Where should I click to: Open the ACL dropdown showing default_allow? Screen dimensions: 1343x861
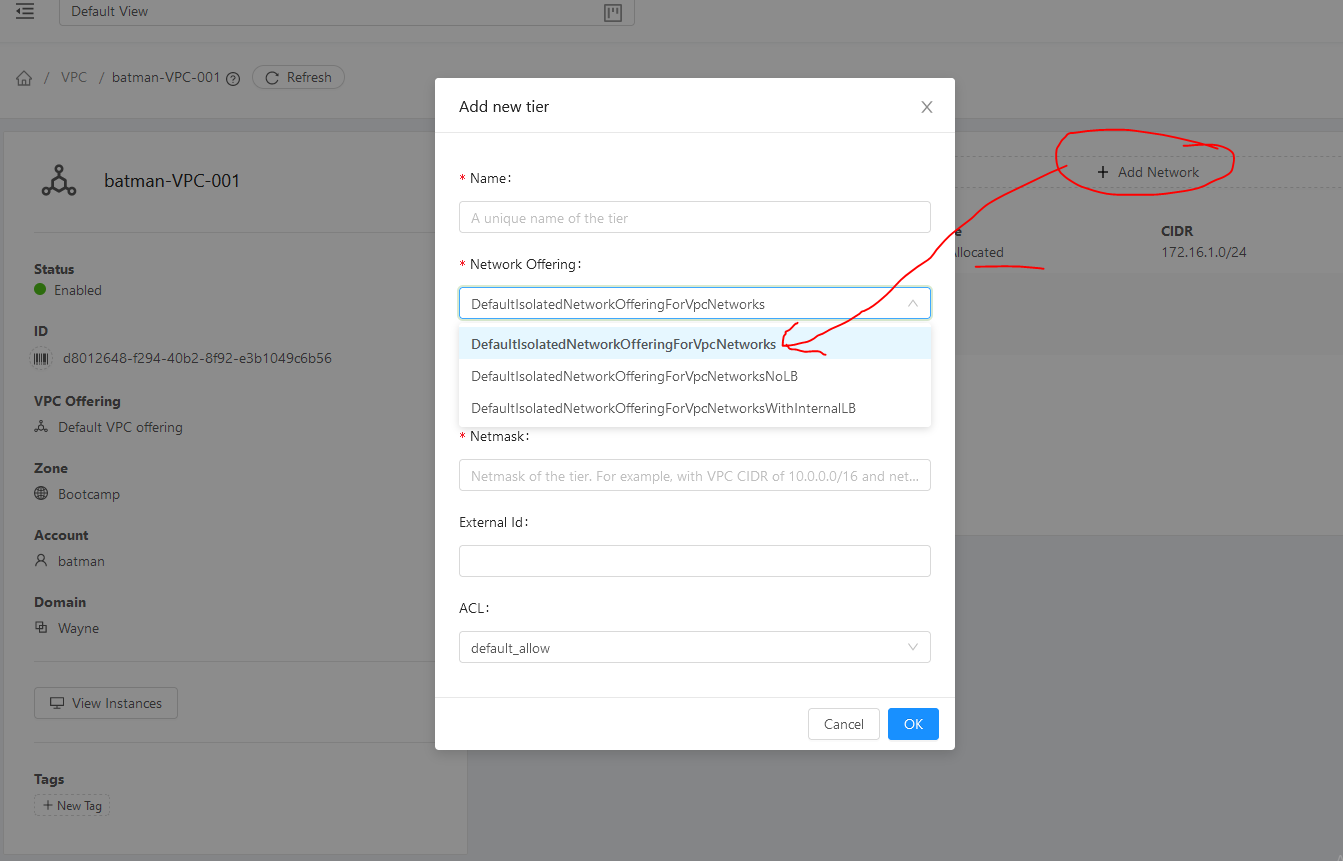(x=694, y=647)
